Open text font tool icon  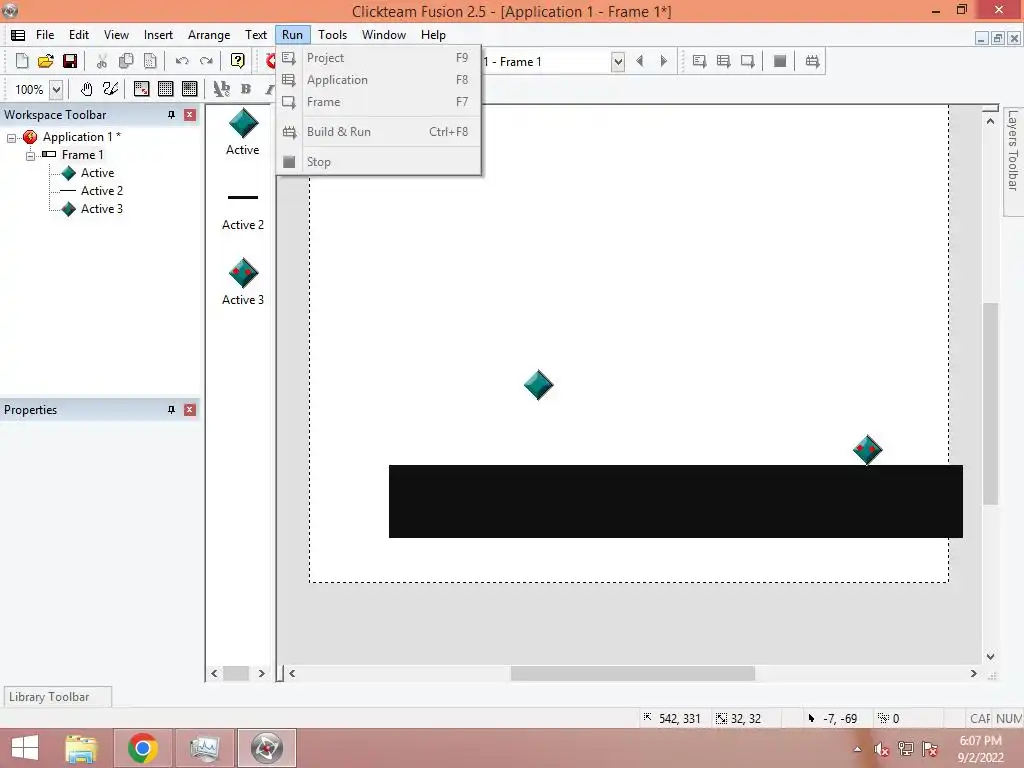[x=221, y=89]
